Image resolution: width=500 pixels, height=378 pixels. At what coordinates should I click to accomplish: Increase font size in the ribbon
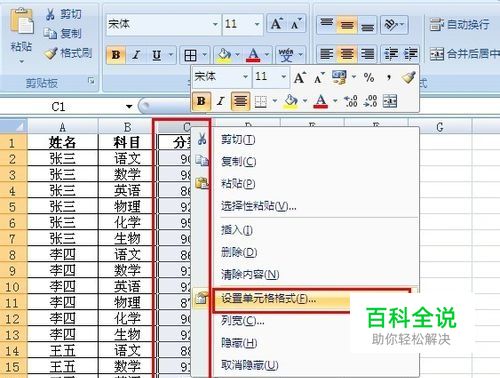pyautogui.click(x=277, y=24)
